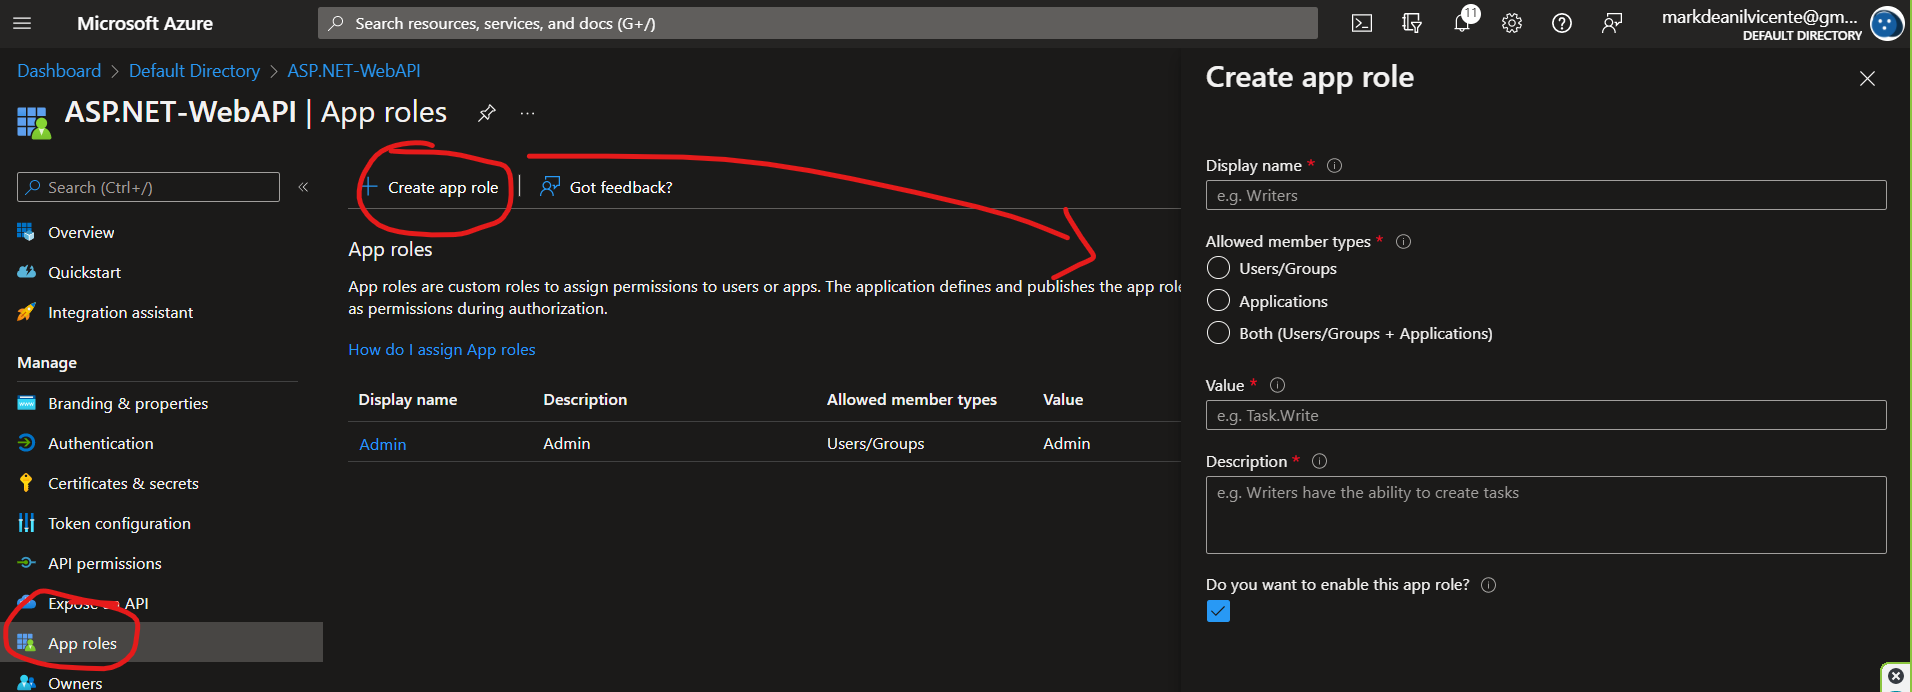The height and width of the screenshot is (692, 1912).
Task: Open the top bar feedback icon
Action: pos(1612,23)
